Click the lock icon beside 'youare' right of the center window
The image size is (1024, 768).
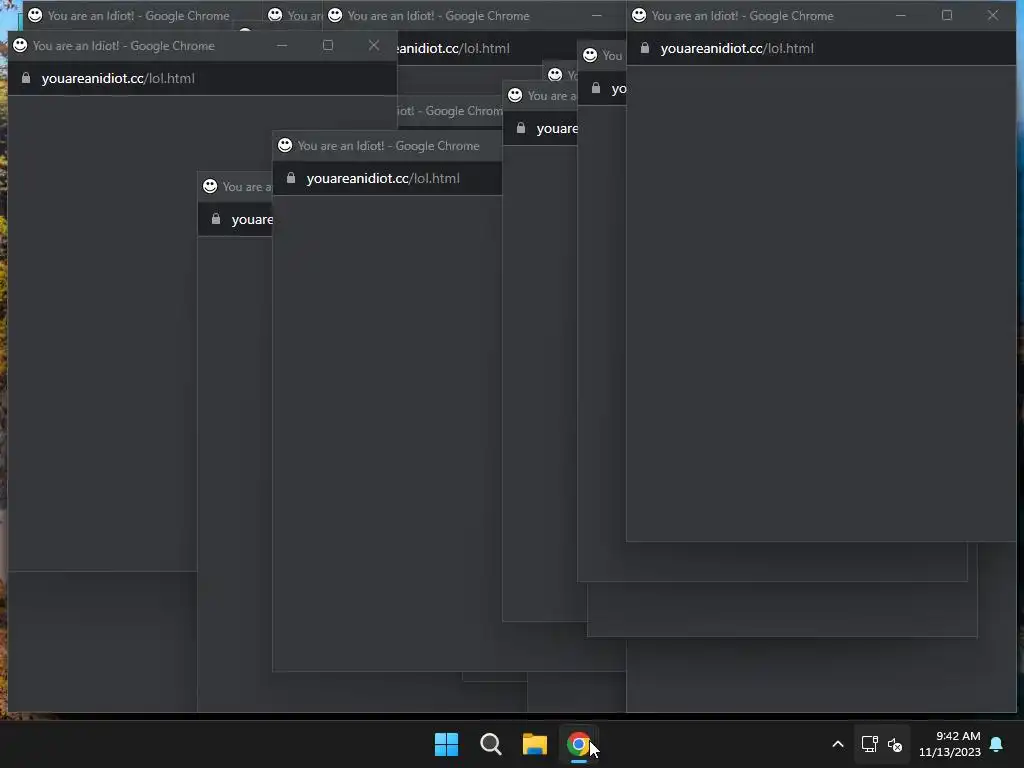(520, 128)
